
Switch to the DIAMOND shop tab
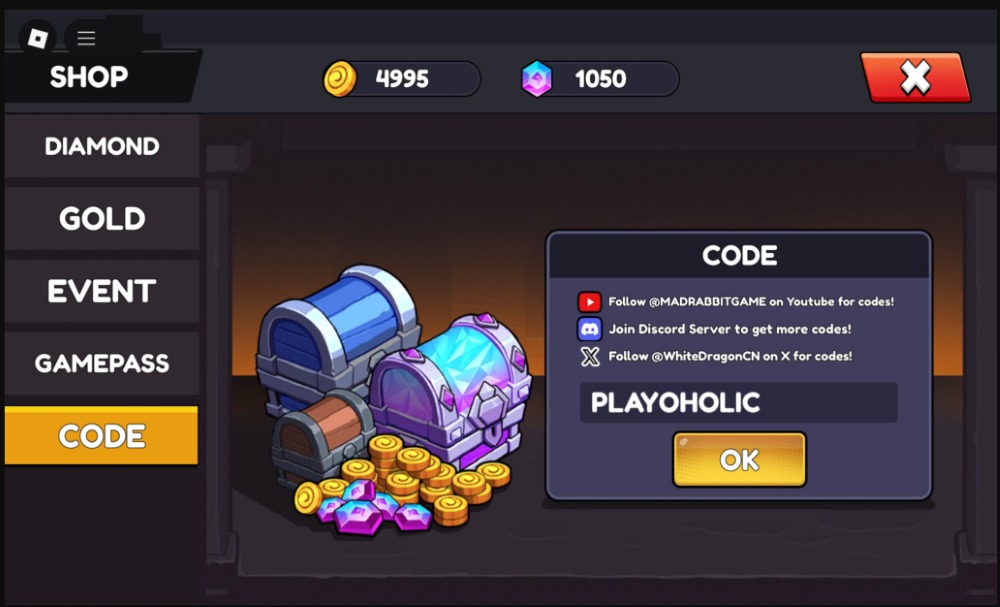[102, 146]
